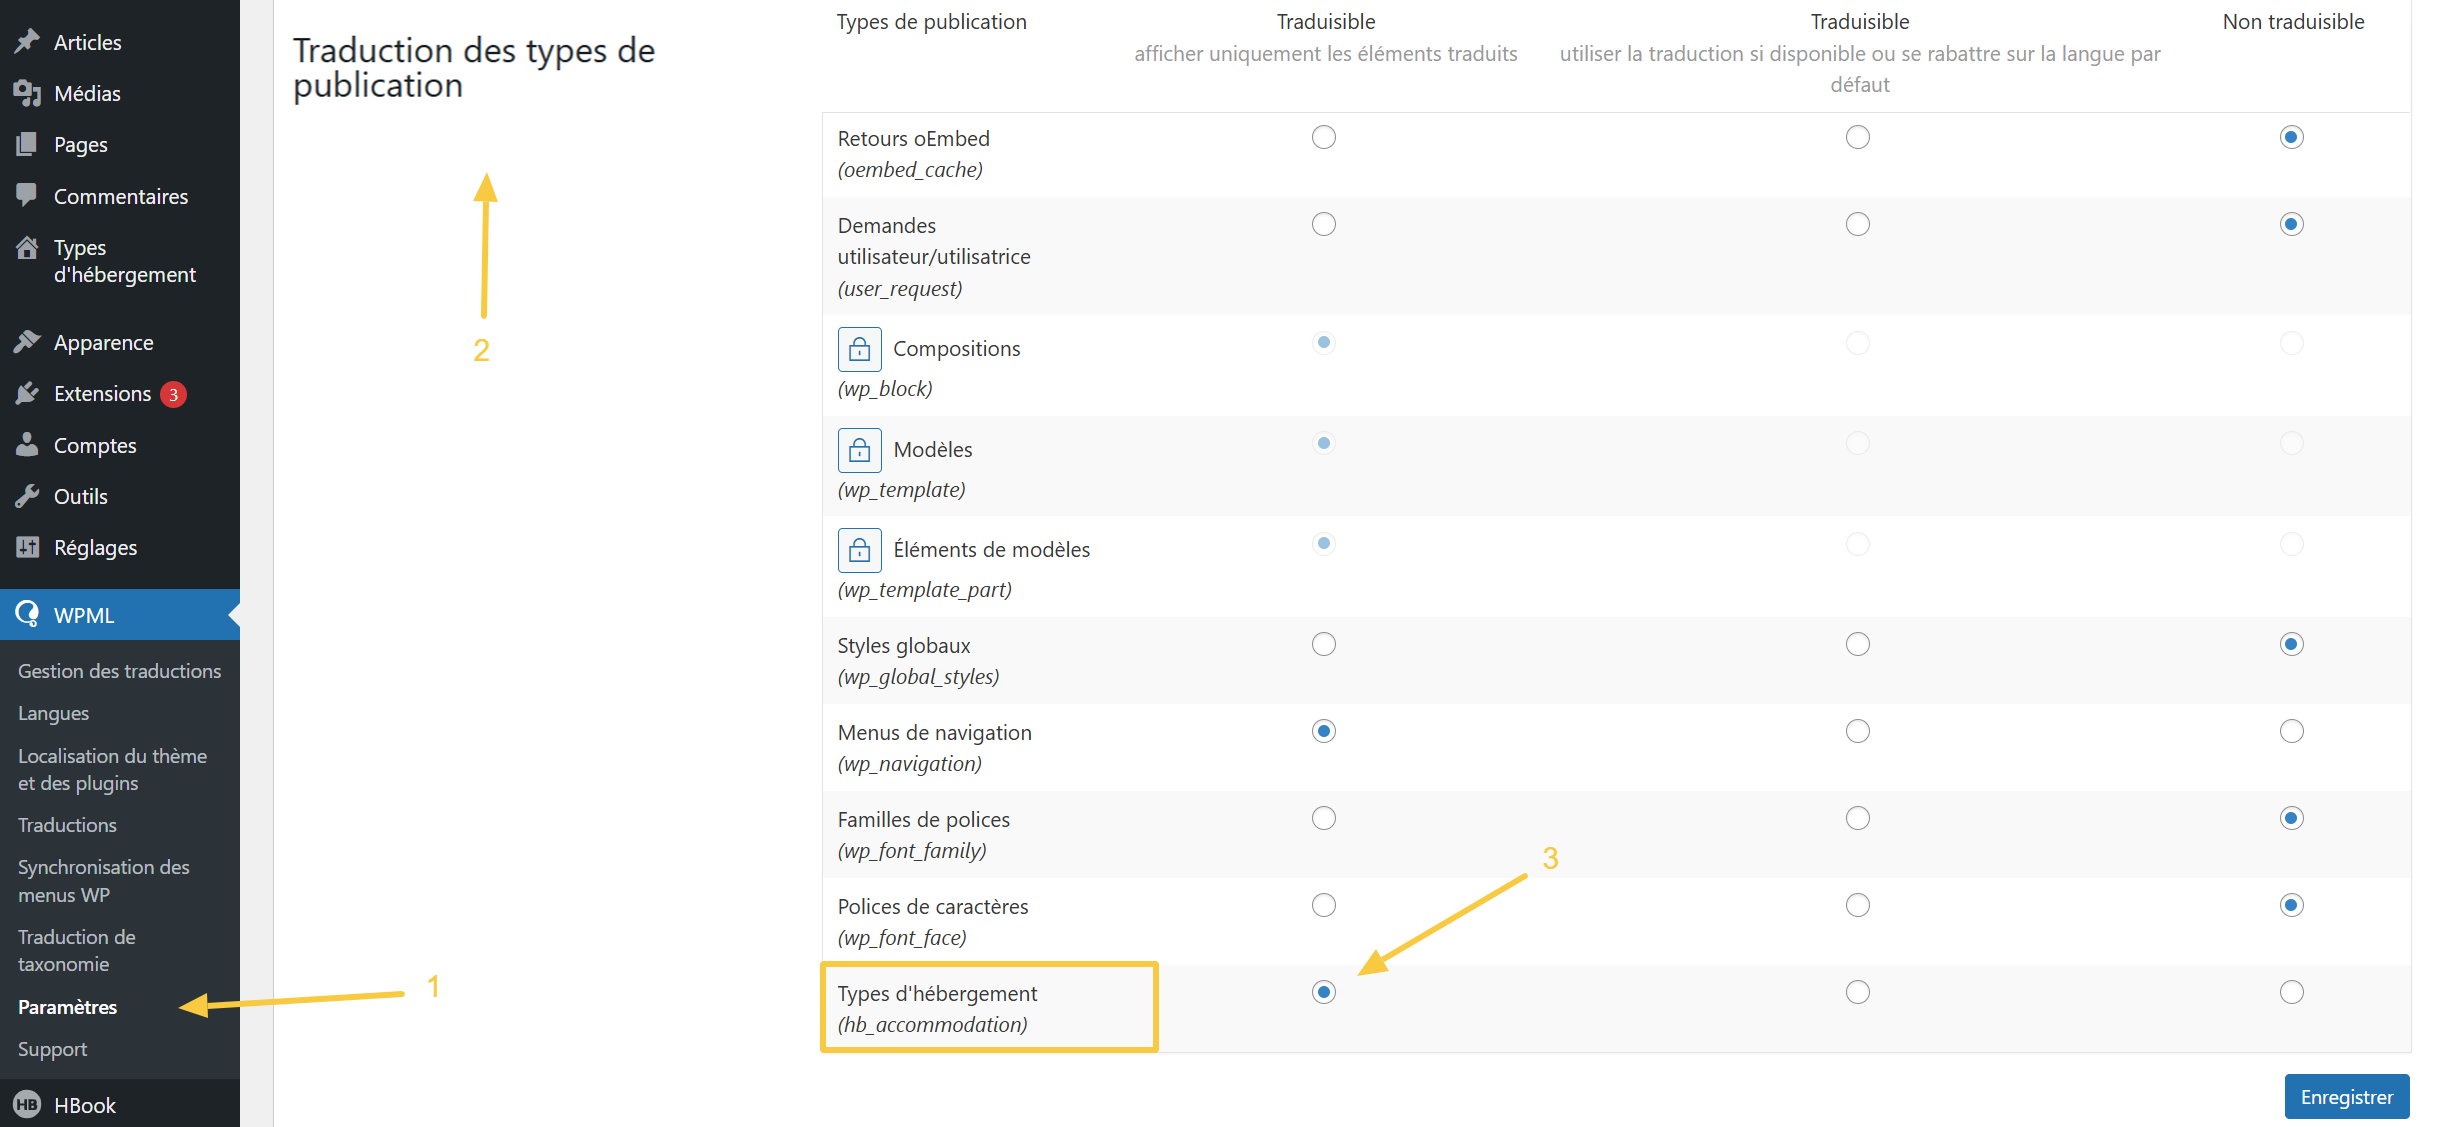
Task: Open the Support link under WPML
Action: click(52, 1049)
